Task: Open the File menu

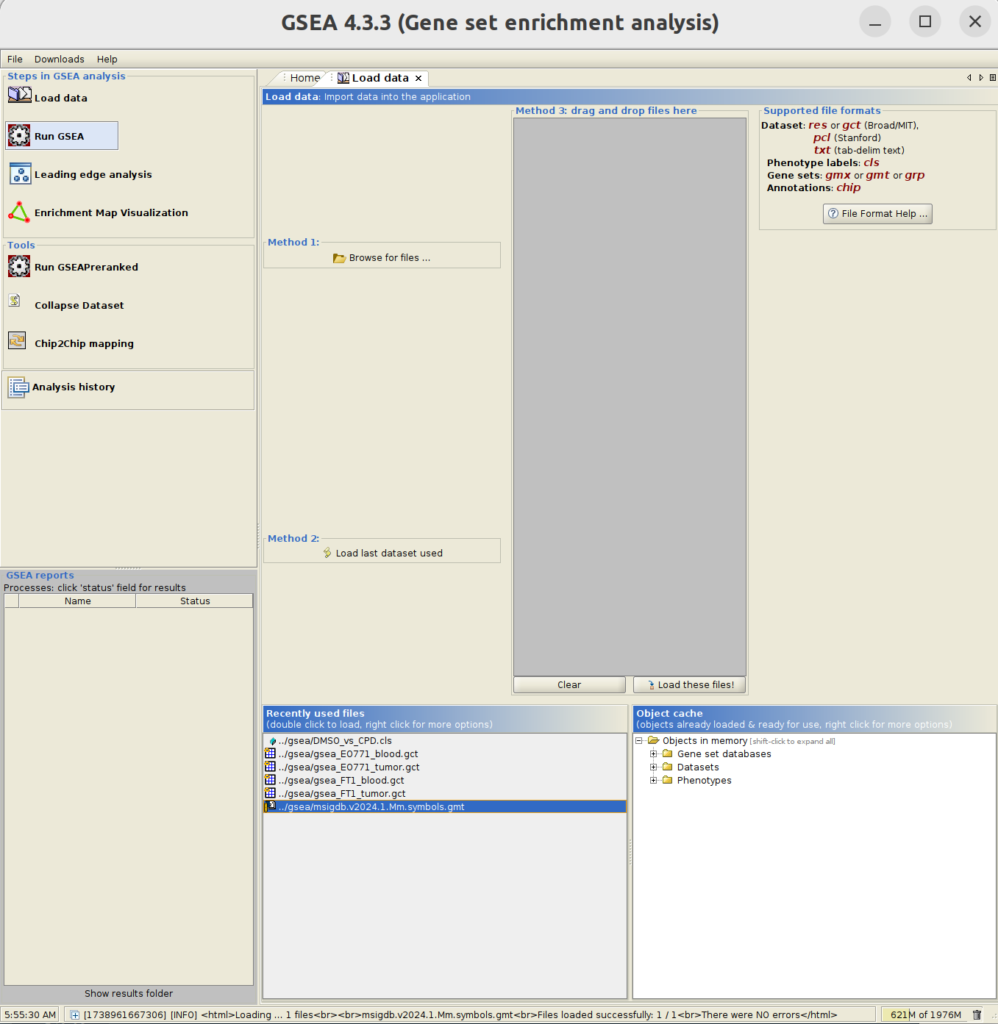Action: click(14, 59)
